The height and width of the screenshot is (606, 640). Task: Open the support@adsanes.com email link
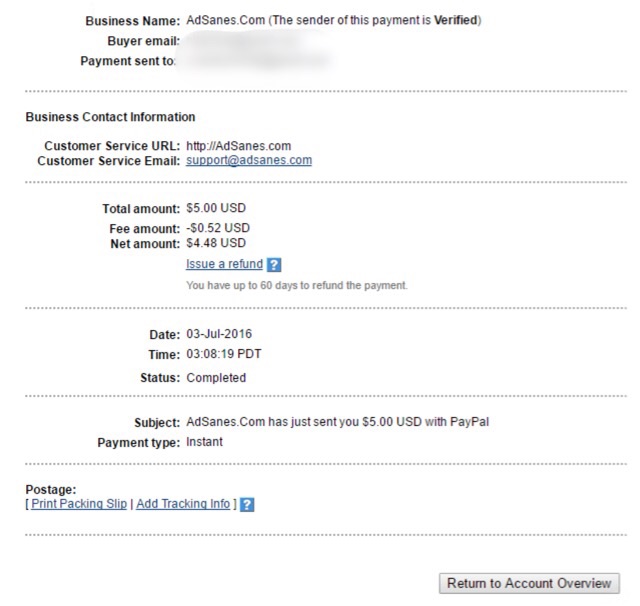[x=249, y=160]
